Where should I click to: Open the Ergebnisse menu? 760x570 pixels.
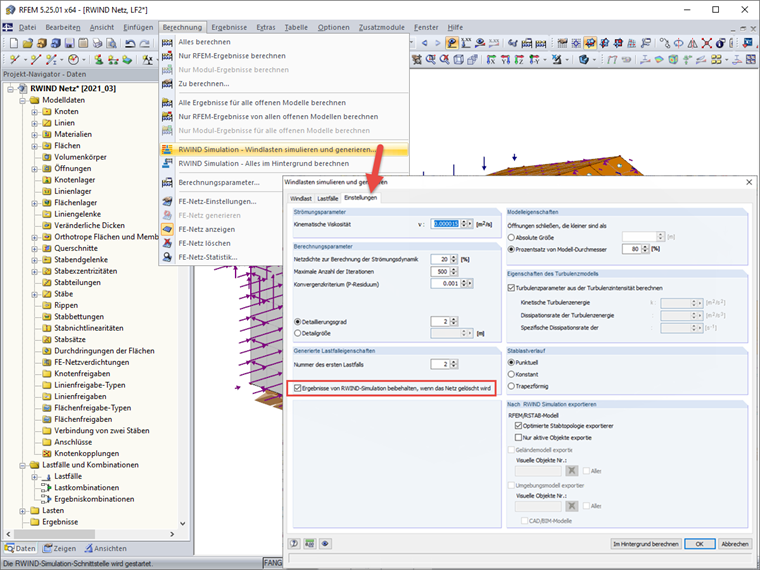(x=229, y=28)
